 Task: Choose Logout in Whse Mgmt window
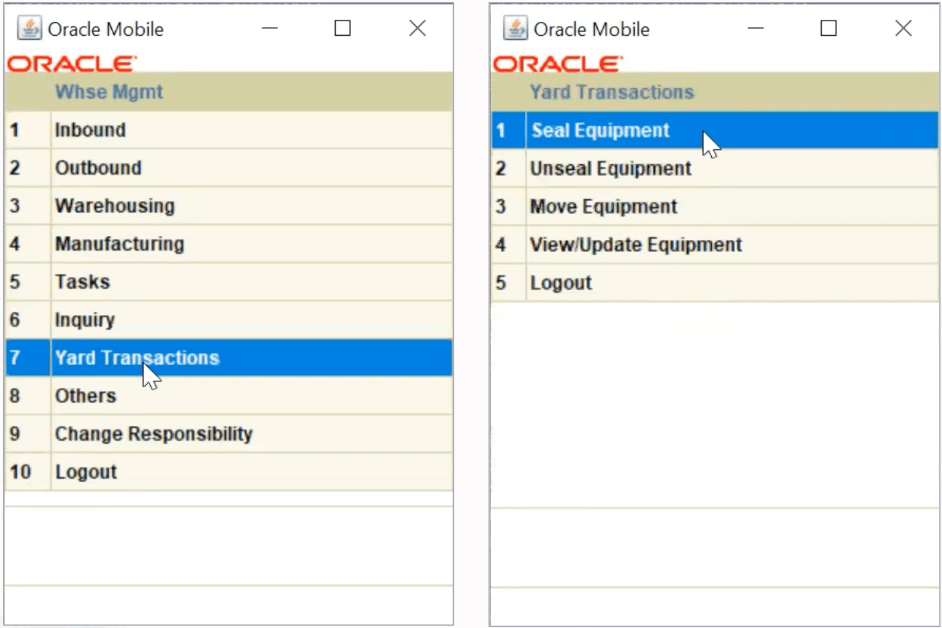pos(229,472)
